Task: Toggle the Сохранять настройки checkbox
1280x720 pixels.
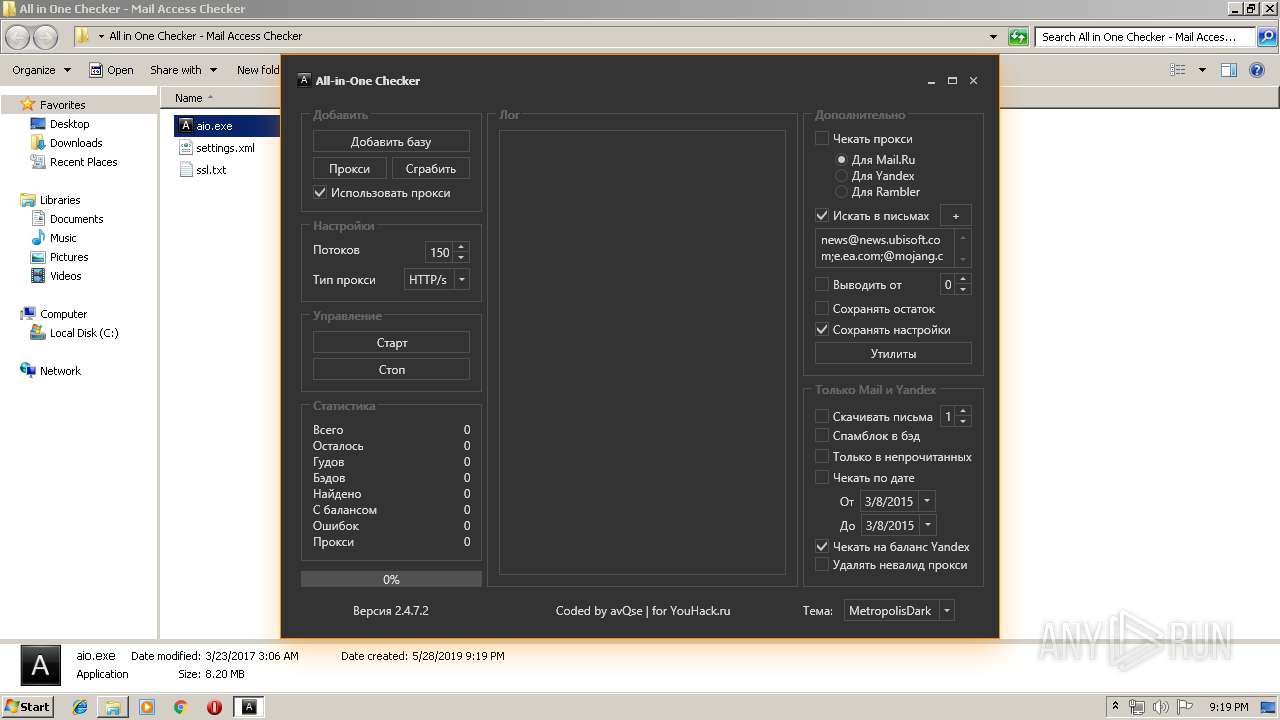Action: click(x=822, y=330)
